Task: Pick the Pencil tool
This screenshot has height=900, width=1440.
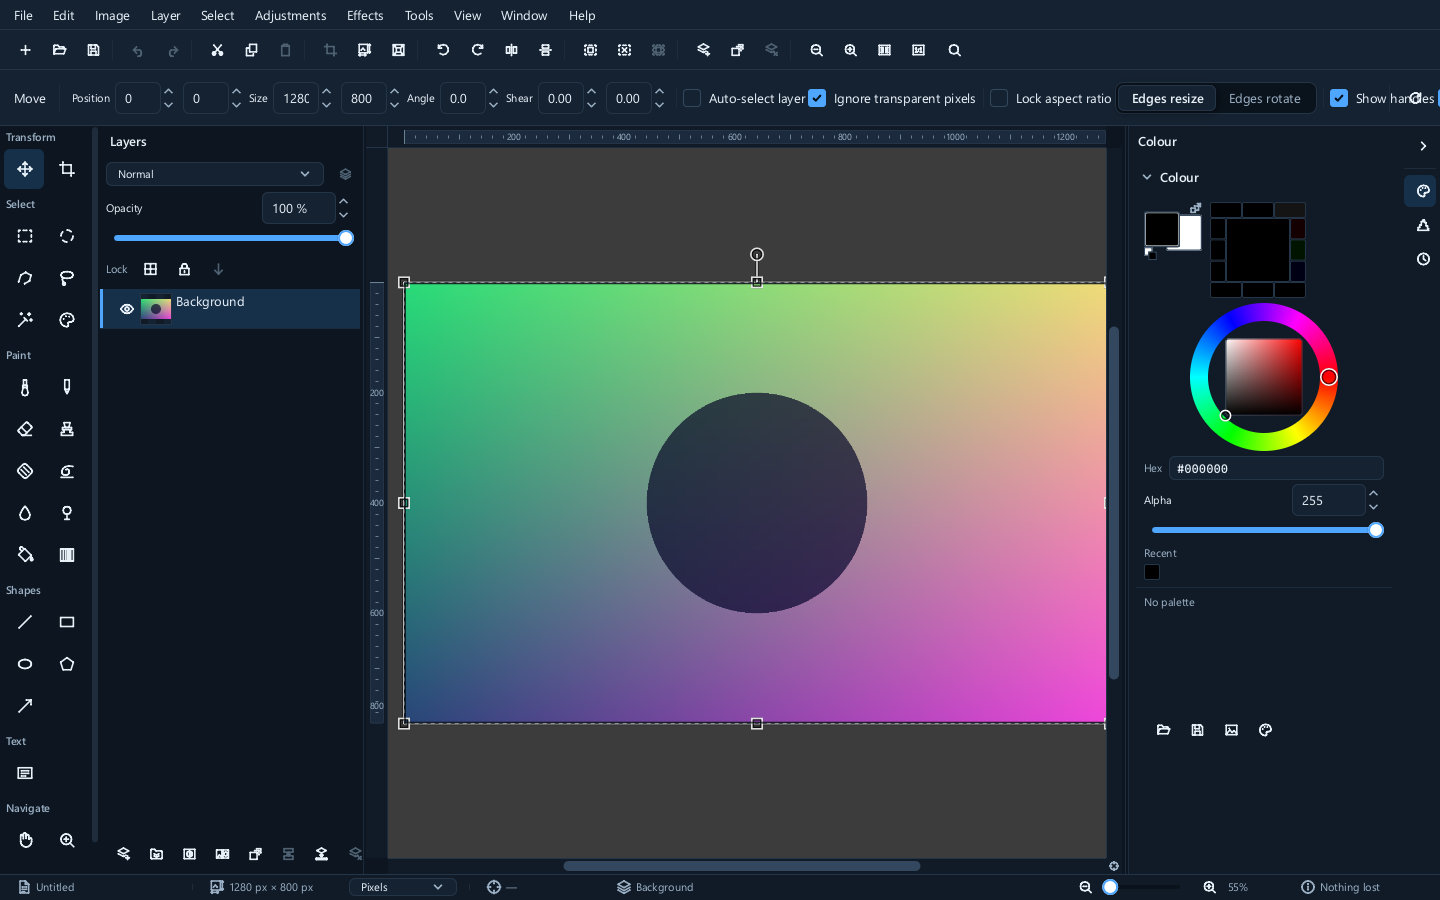Action: click(67, 387)
